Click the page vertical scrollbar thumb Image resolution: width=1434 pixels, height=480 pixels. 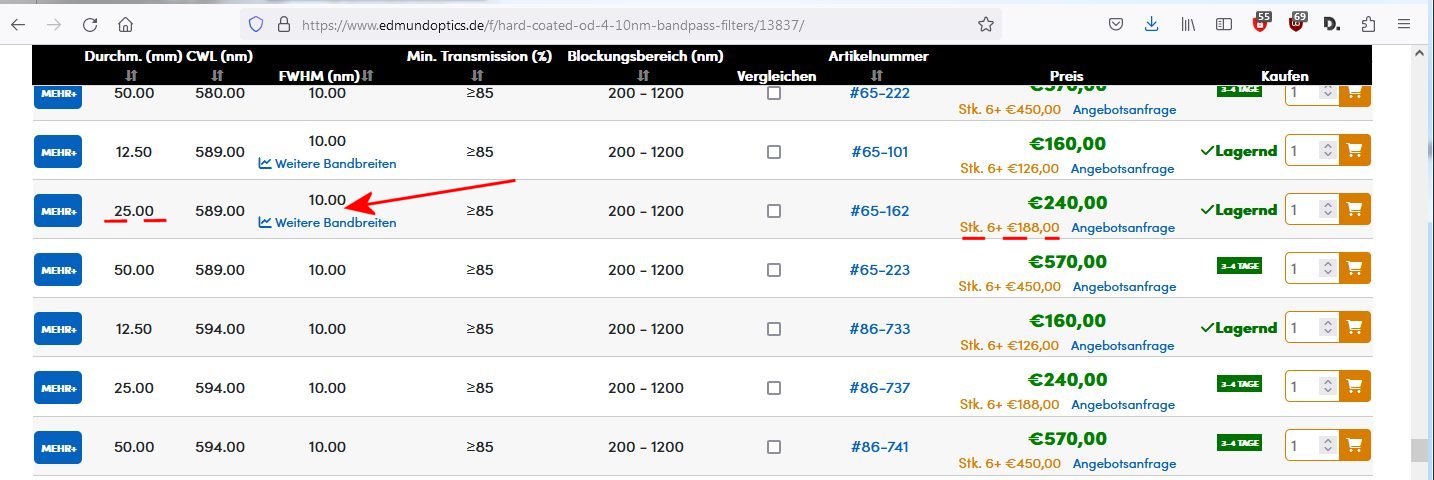tap(1418, 450)
